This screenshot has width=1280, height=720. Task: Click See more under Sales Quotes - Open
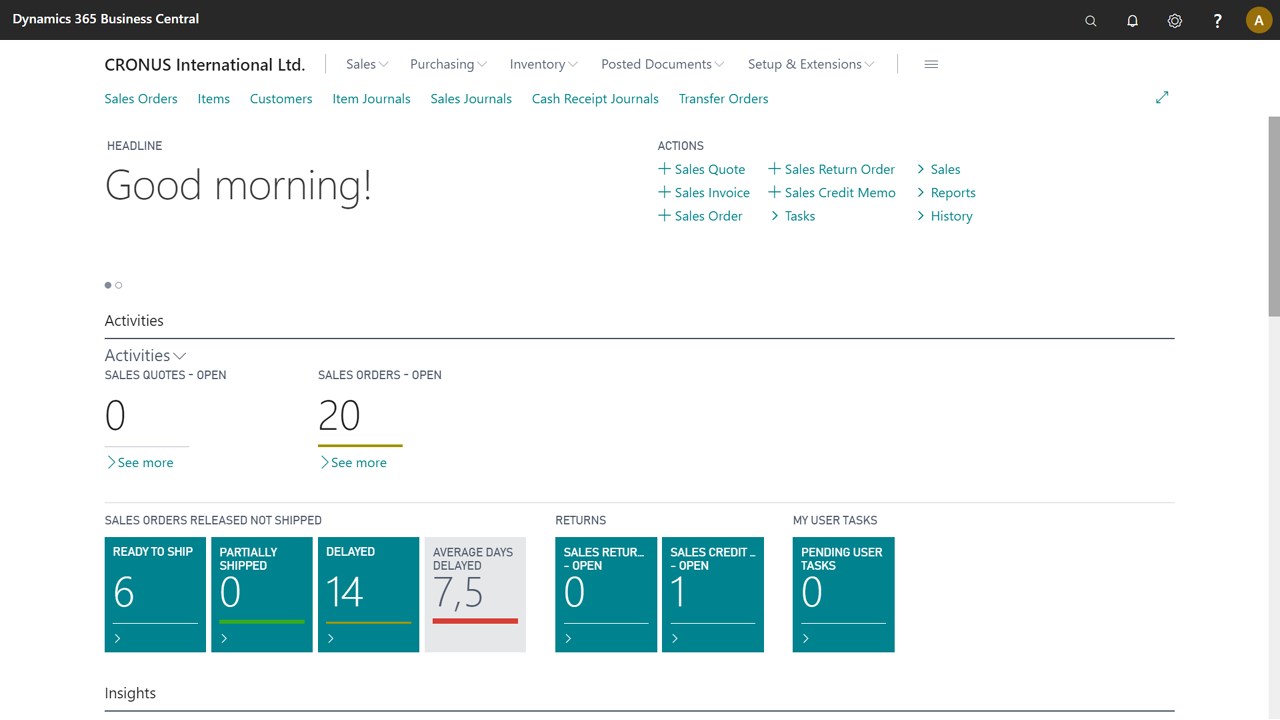click(x=140, y=462)
